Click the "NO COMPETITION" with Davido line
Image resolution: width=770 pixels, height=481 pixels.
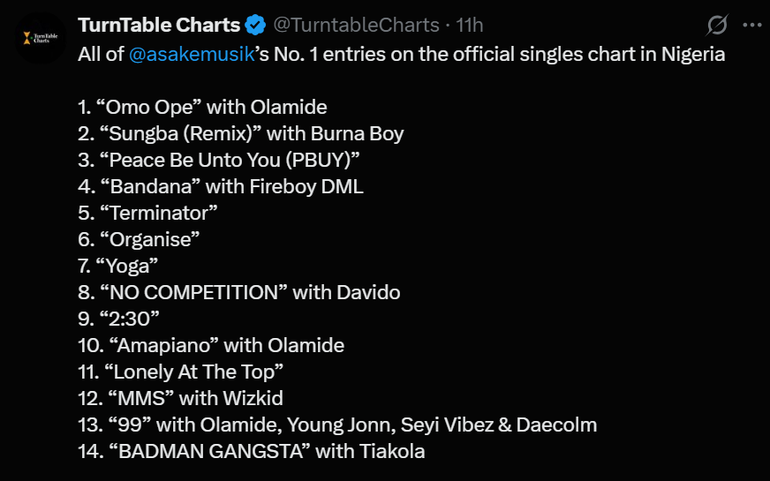pyautogui.click(x=238, y=292)
